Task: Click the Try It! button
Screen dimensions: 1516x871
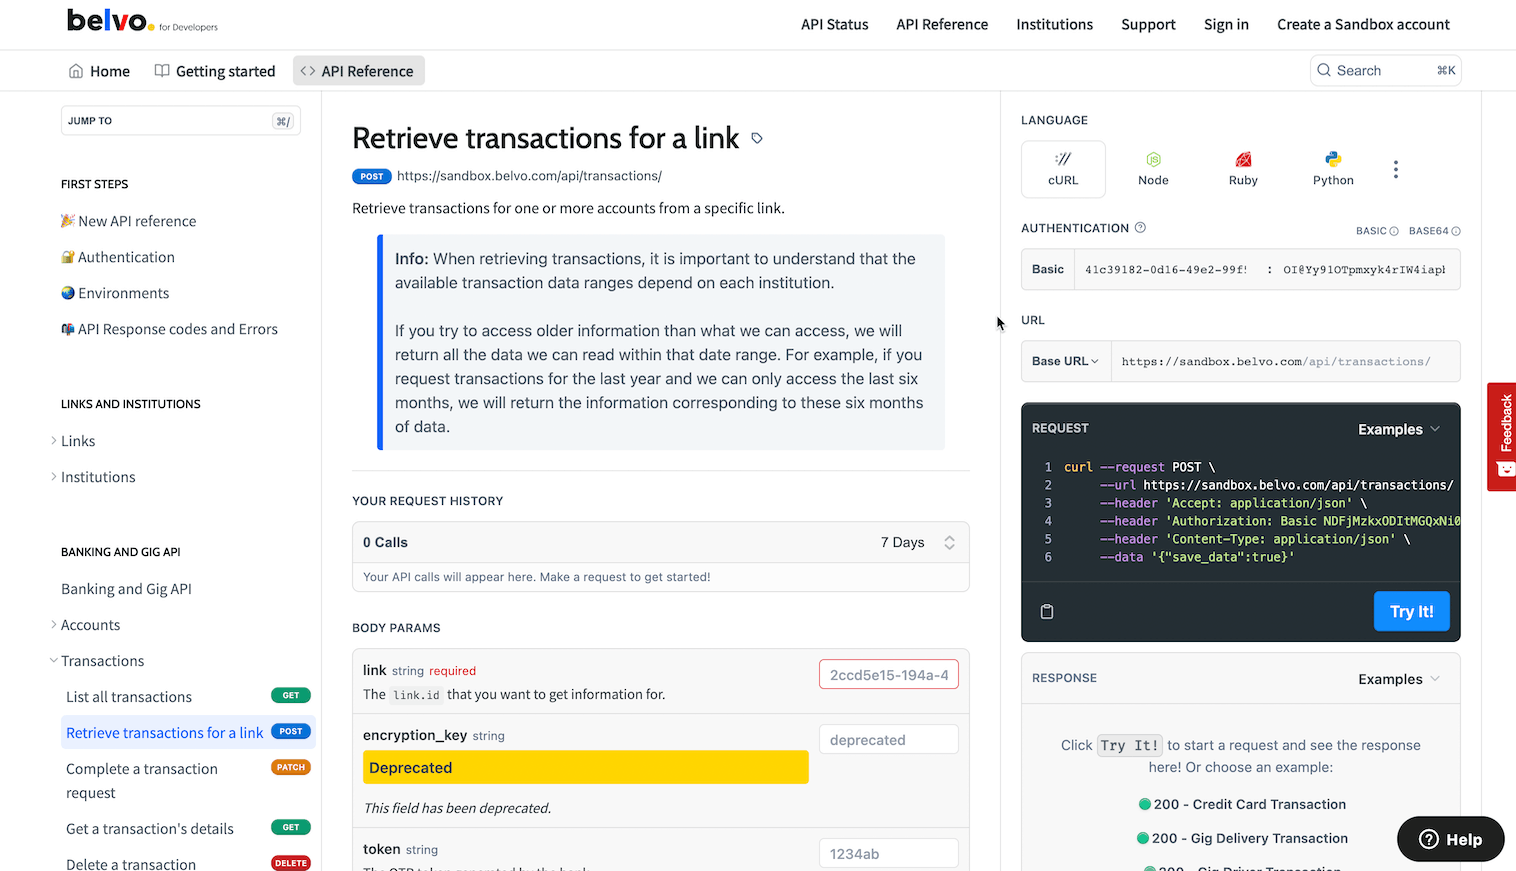Action: (1412, 611)
